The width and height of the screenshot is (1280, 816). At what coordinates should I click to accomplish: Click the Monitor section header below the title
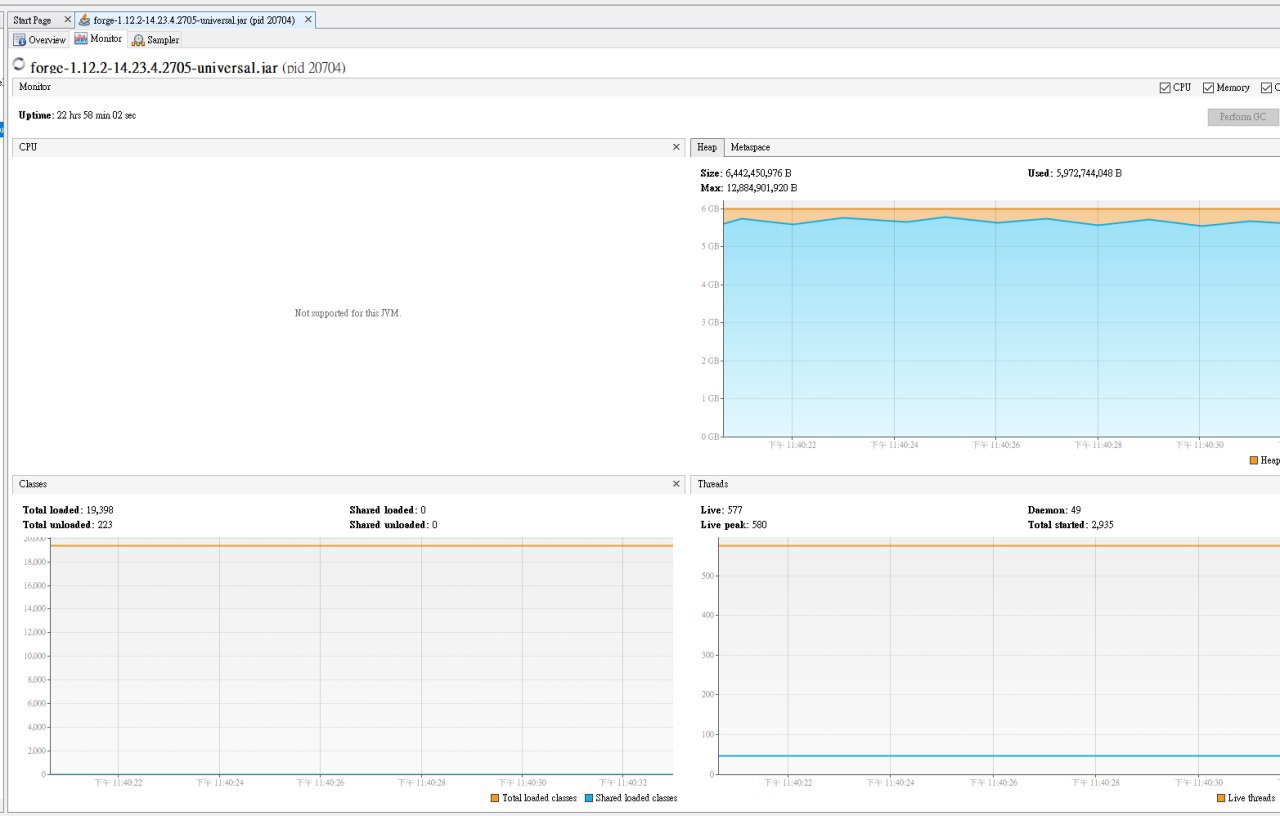coord(35,87)
